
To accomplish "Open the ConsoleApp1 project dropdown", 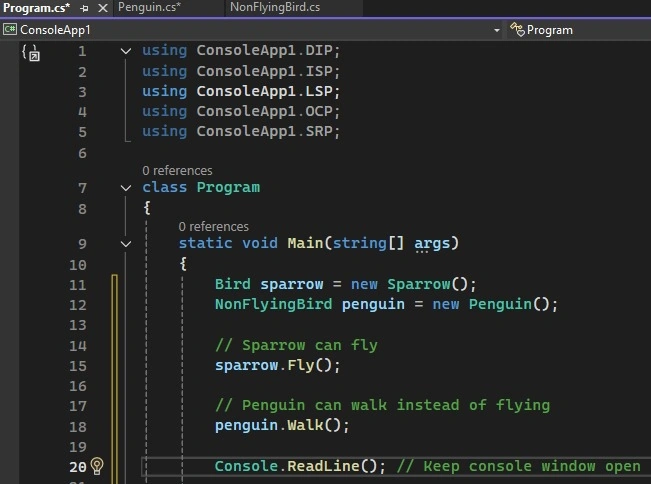I will [497, 30].
